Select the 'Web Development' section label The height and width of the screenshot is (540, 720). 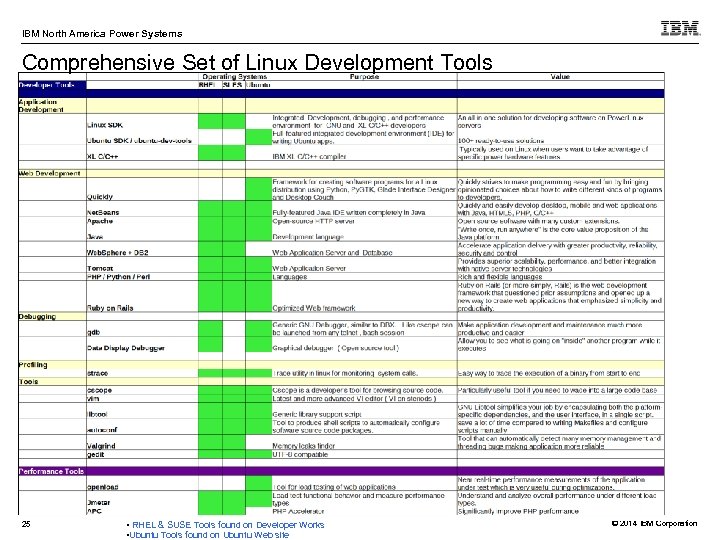[50, 174]
